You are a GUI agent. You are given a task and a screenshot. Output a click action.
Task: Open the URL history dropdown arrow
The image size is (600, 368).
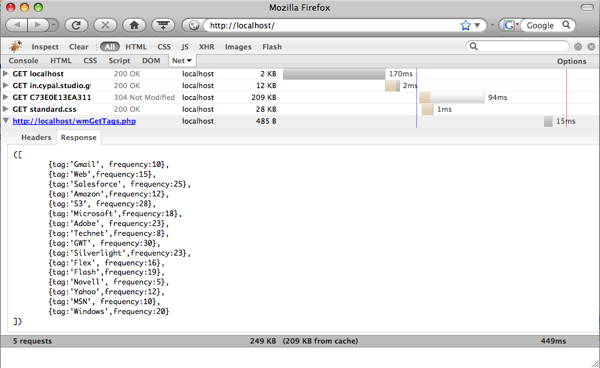point(477,26)
